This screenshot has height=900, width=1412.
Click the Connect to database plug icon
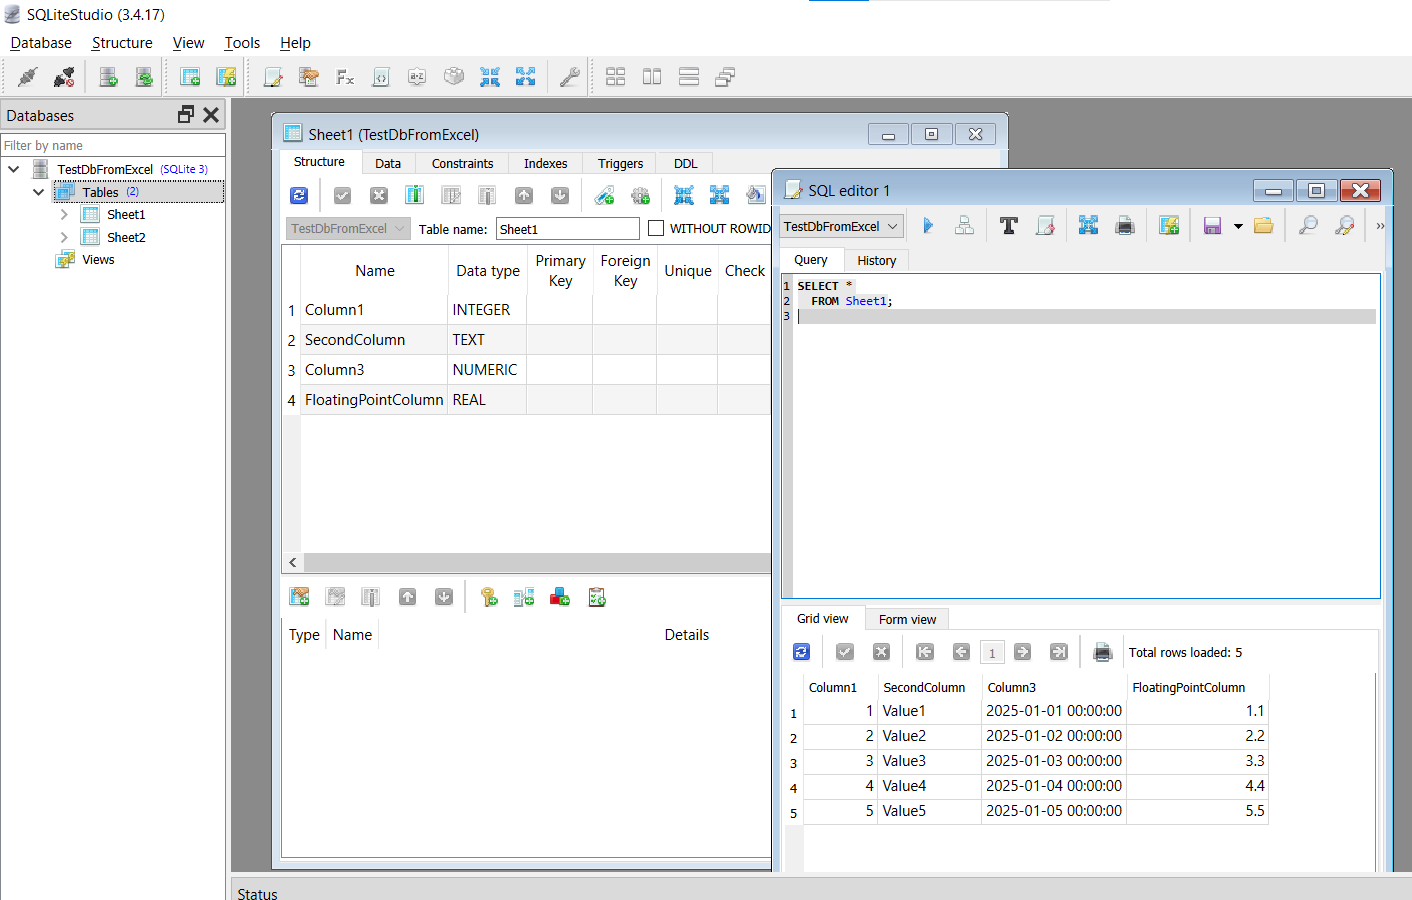click(28, 77)
